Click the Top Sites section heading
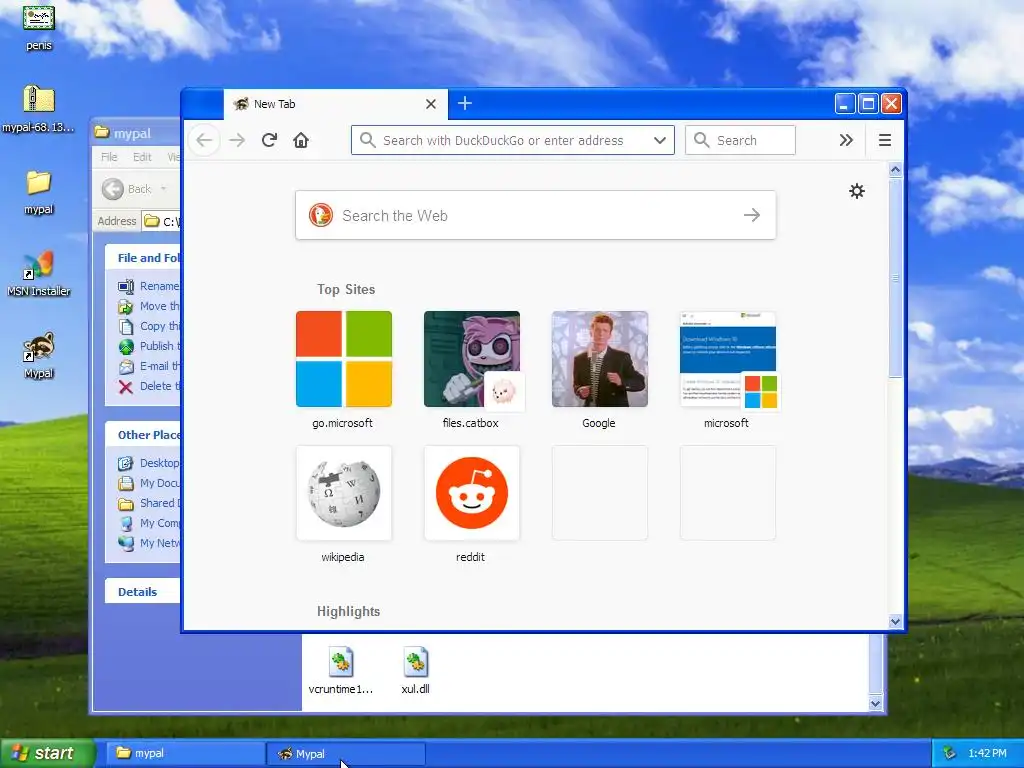 click(346, 289)
